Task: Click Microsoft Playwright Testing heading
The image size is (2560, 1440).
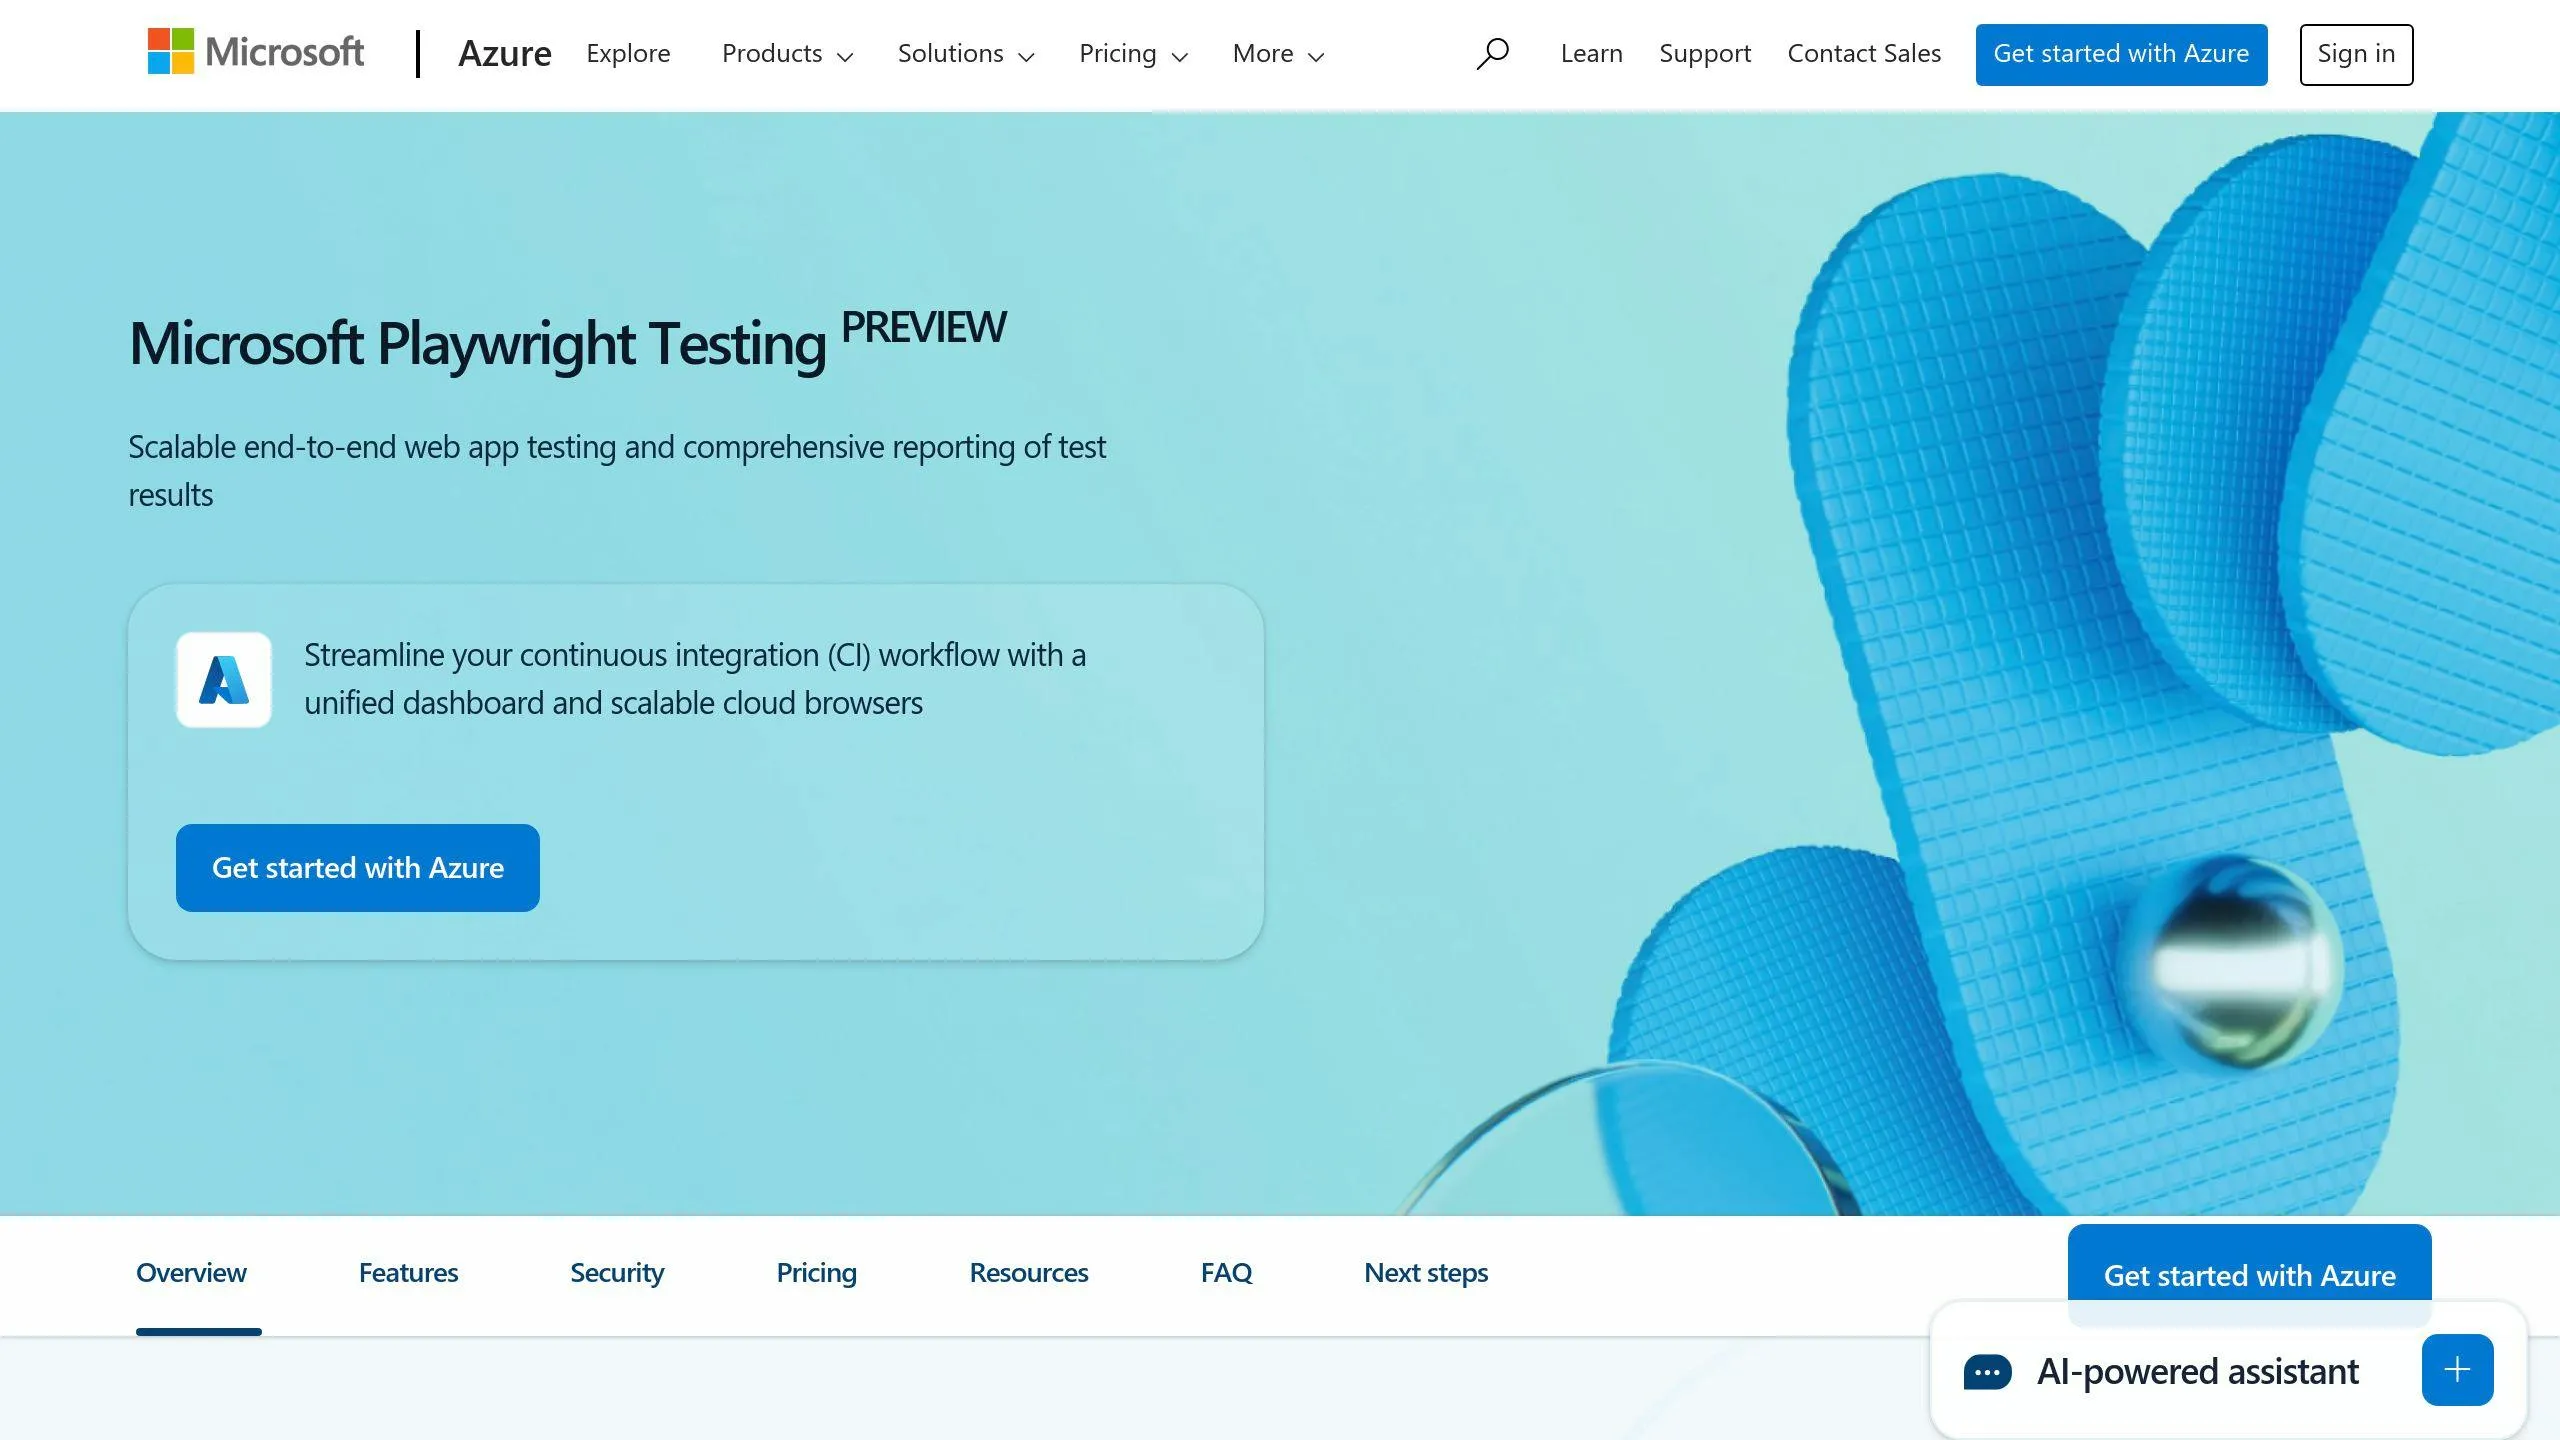Action: tap(478, 343)
